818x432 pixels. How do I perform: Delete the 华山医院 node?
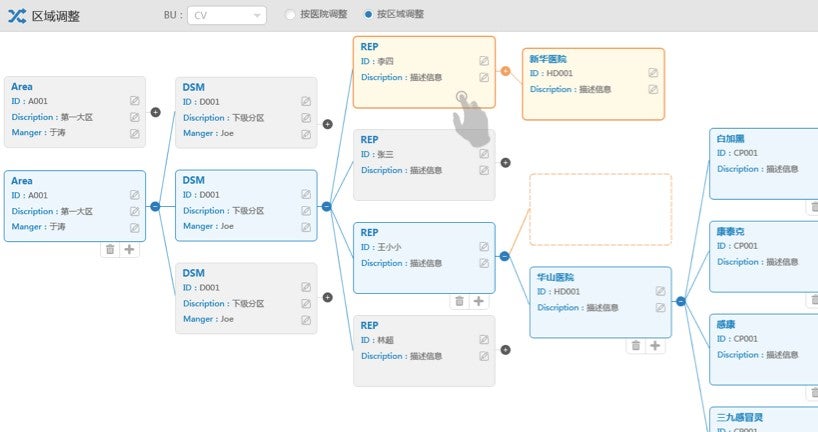(635, 345)
